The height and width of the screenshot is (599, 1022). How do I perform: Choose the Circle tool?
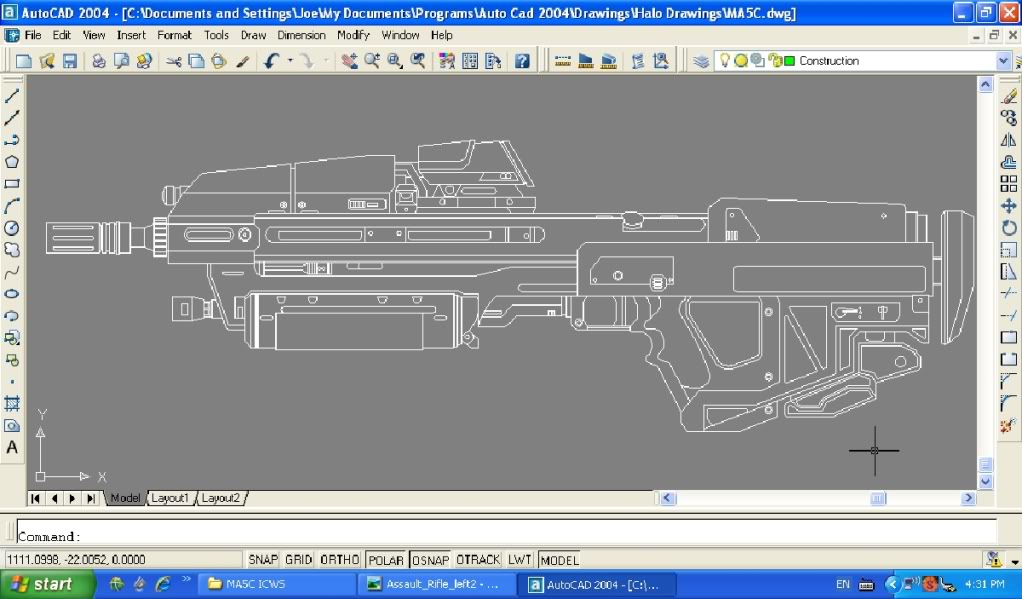[x=13, y=228]
